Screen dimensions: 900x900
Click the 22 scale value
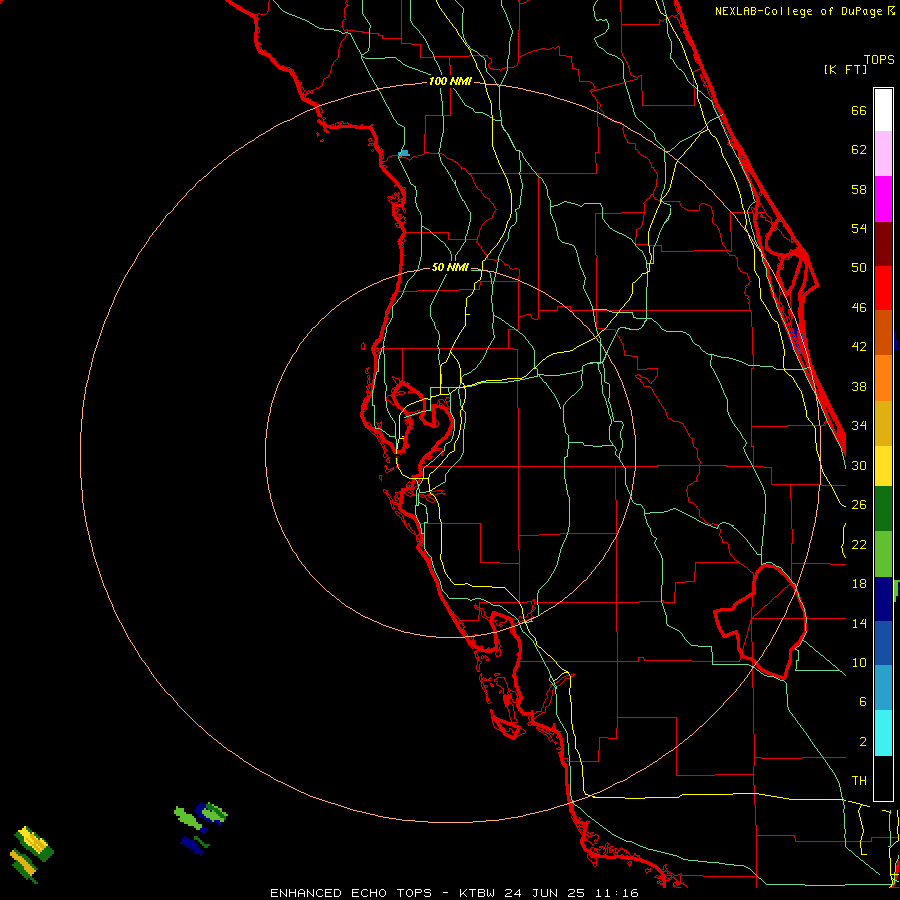(859, 544)
